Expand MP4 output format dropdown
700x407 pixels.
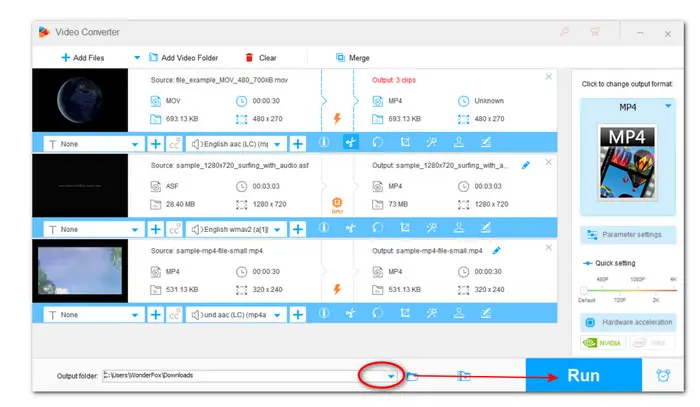point(668,106)
